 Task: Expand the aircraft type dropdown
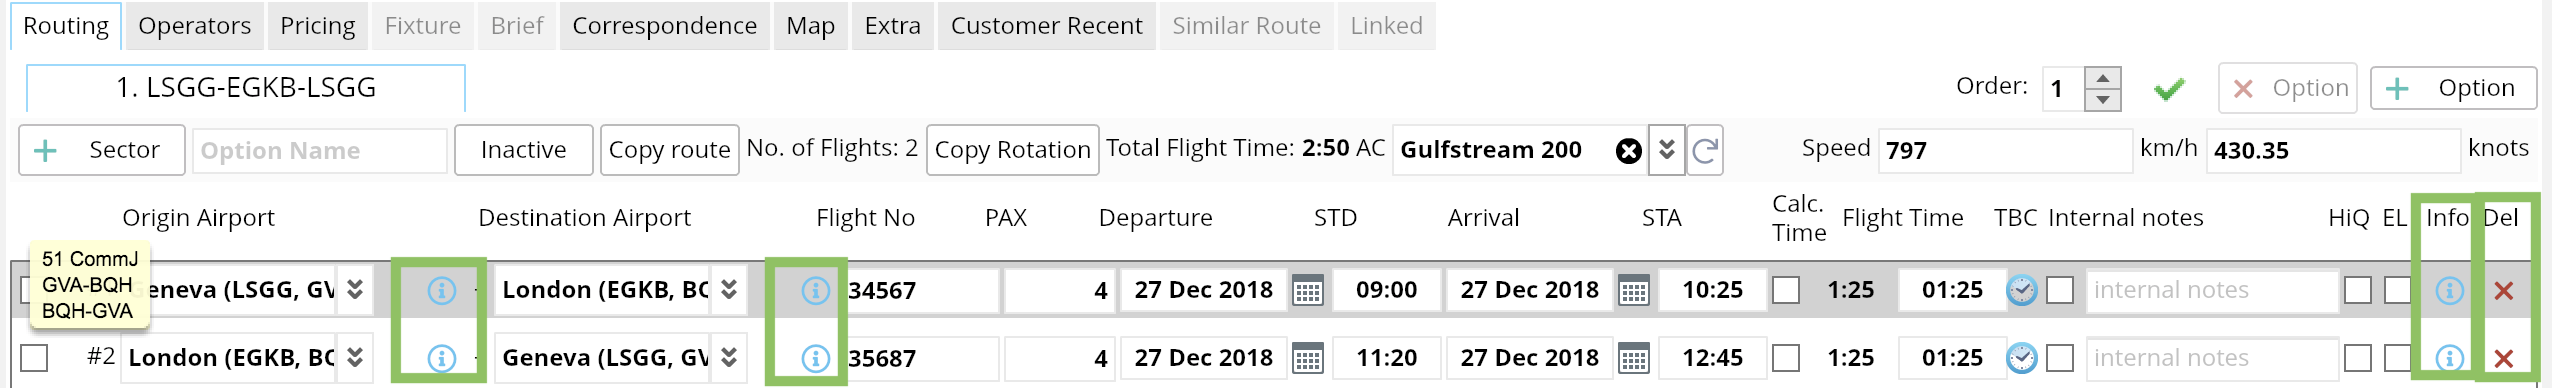1666,150
